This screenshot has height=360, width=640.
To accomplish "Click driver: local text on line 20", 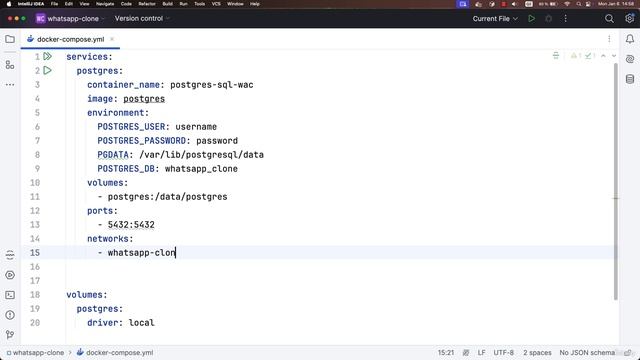I will click(x=121, y=322).
